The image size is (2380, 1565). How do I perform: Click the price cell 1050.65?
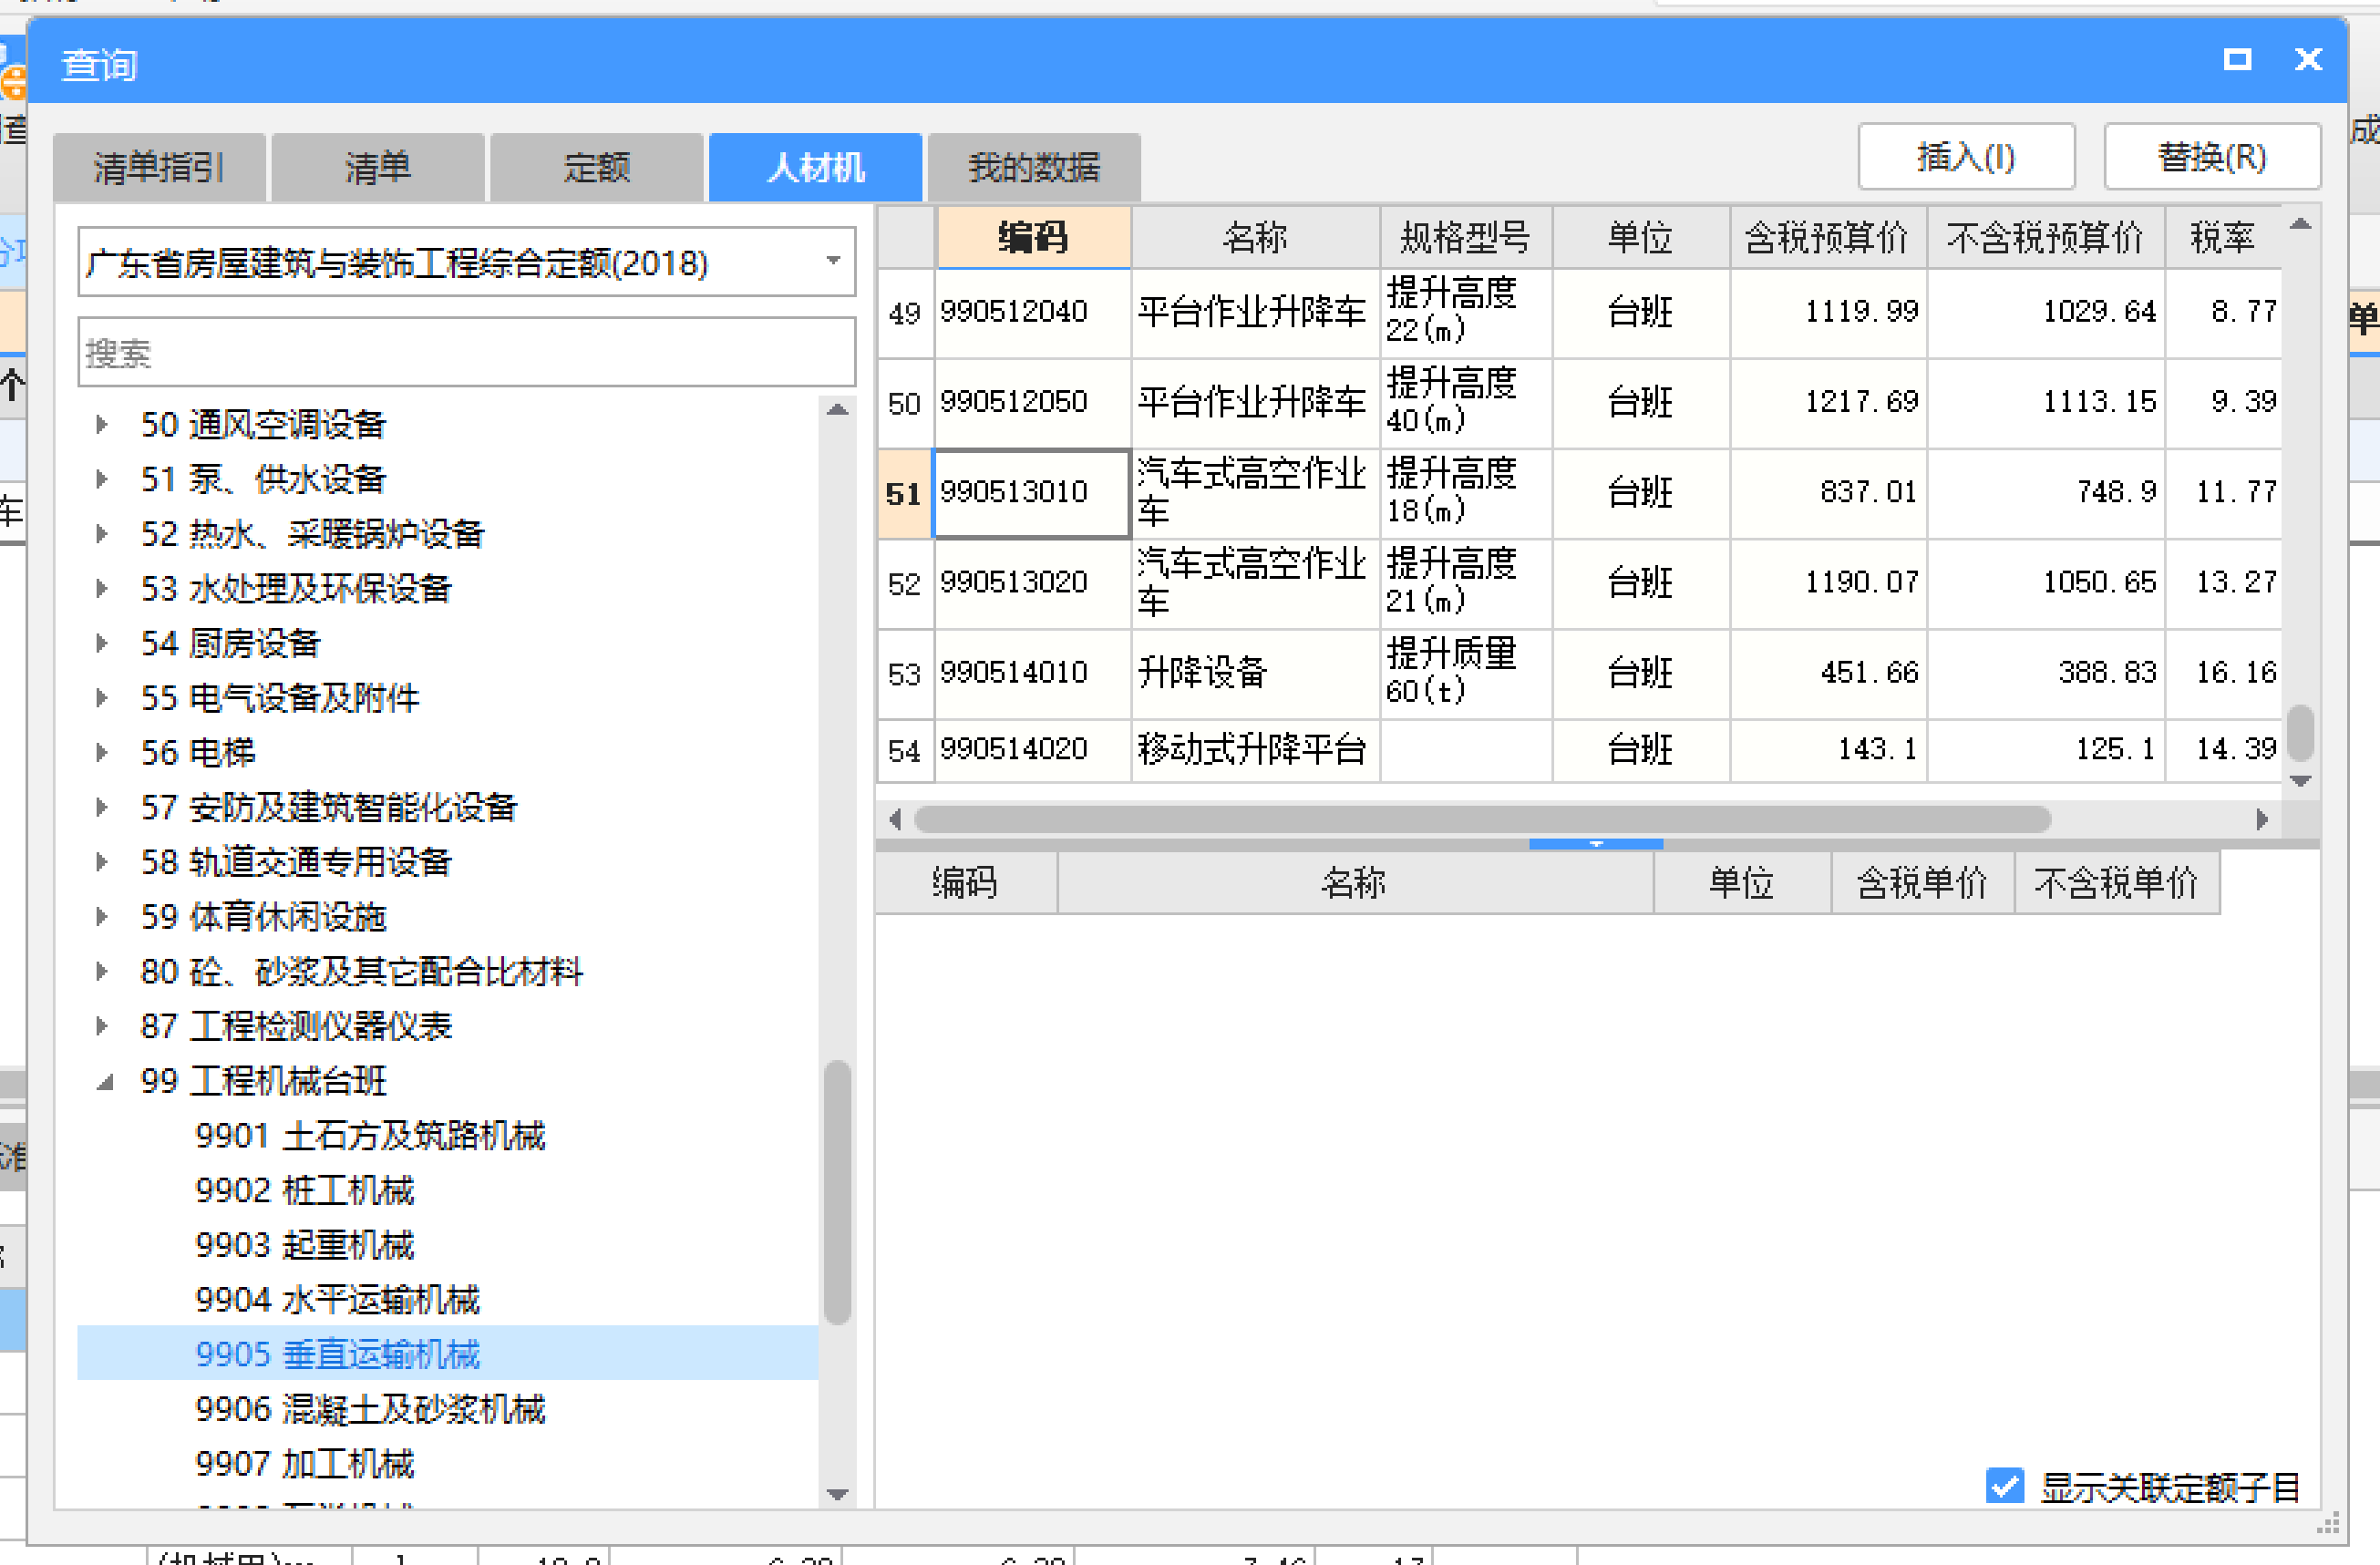[2045, 583]
